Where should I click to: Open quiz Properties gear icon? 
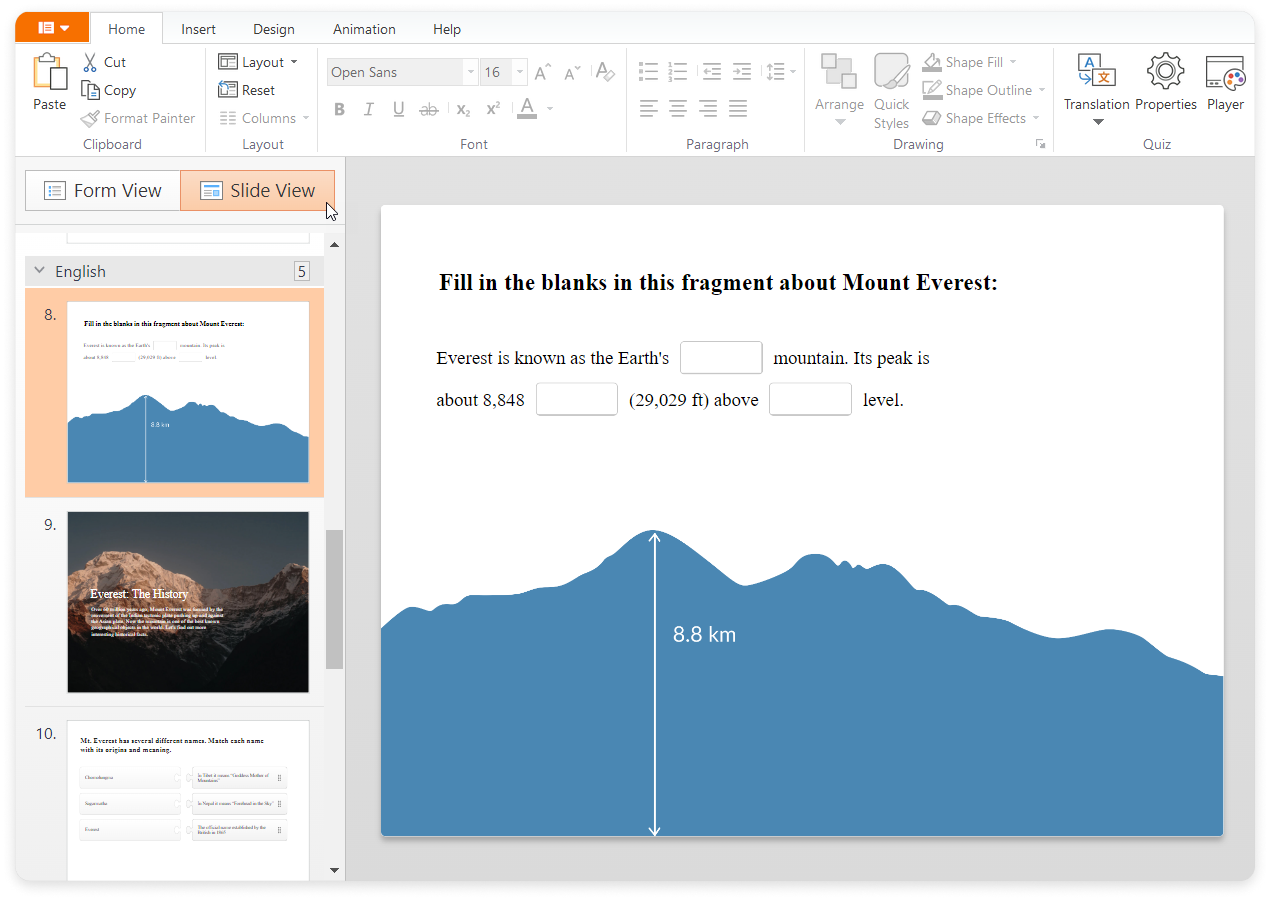[1165, 72]
